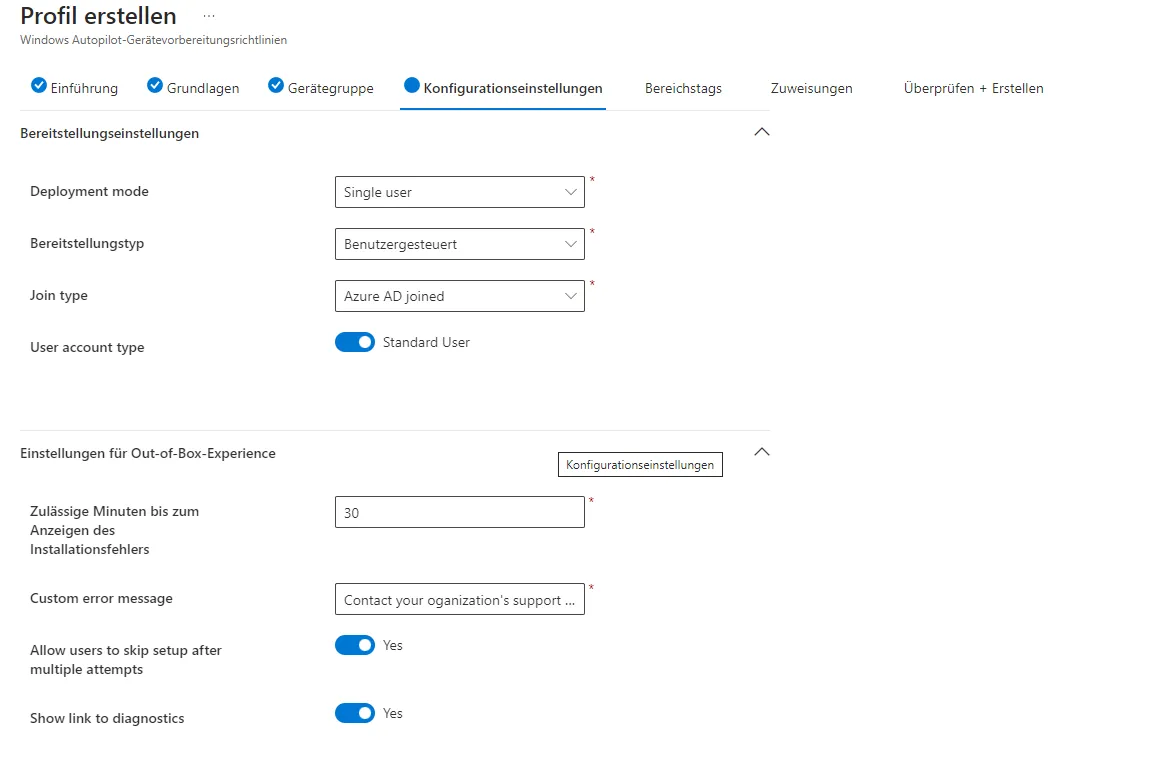
Task: Open the Überprüfen + Erstellen tab
Action: point(973,89)
